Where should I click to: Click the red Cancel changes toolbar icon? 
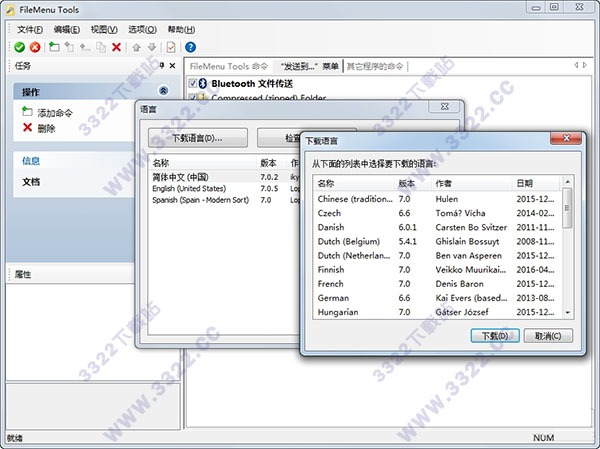tap(35, 47)
